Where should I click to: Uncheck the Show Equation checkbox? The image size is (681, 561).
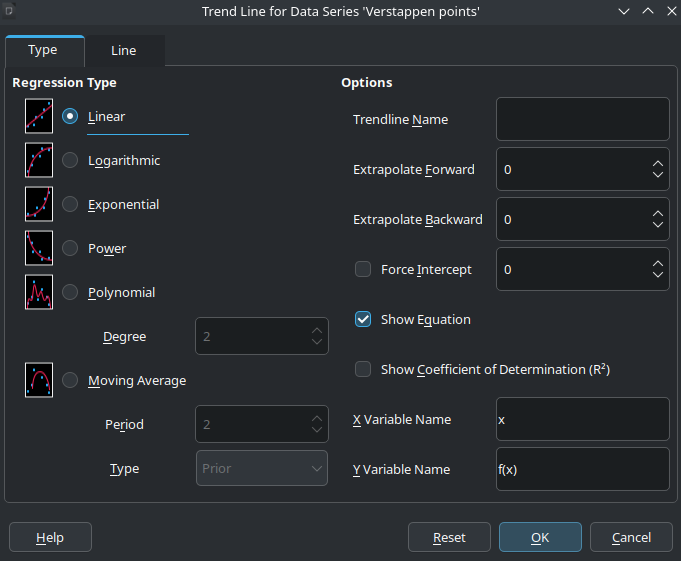point(364,319)
